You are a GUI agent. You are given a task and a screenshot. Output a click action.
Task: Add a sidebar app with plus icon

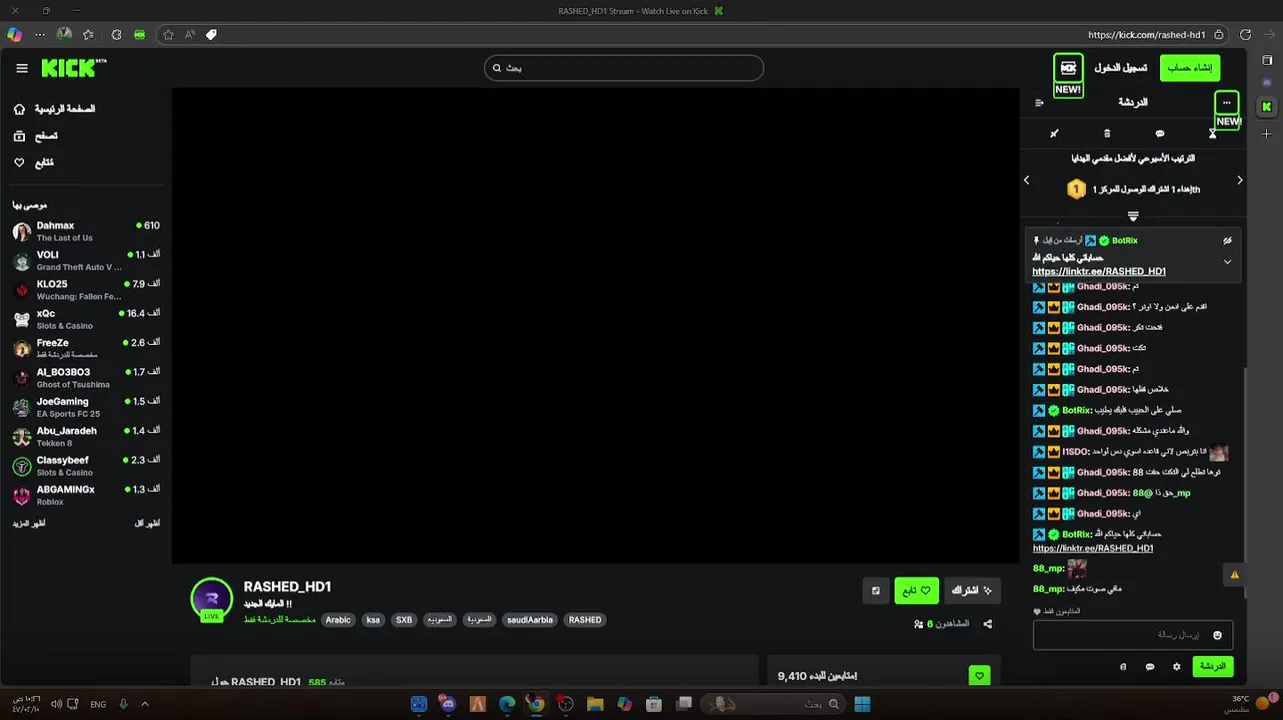tap(1267, 133)
